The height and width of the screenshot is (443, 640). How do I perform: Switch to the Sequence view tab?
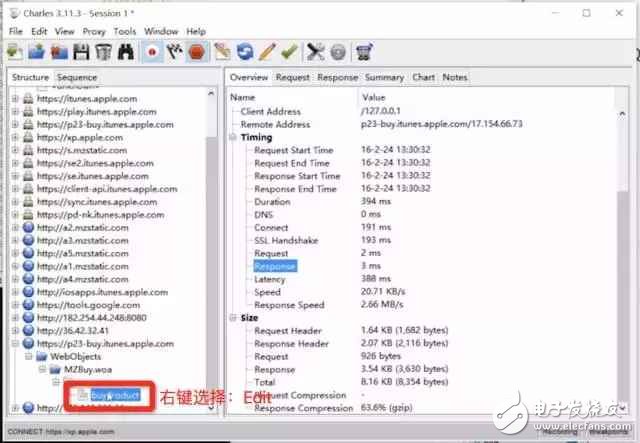pyautogui.click(x=77, y=77)
